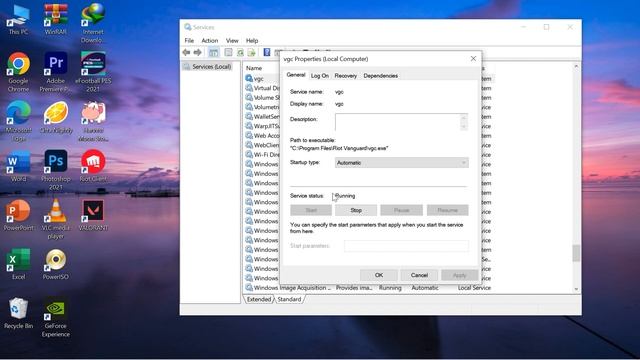Switch to General tab in vgc Properties
Viewport: 640px width, 360px height.
[296, 75]
